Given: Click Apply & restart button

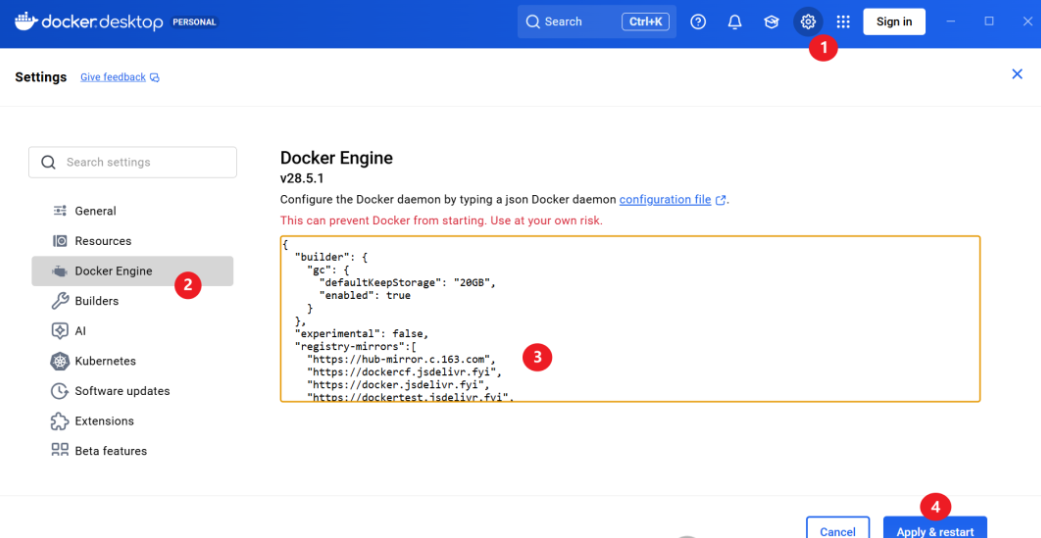Looking at the screenshot, I should 935,527.
